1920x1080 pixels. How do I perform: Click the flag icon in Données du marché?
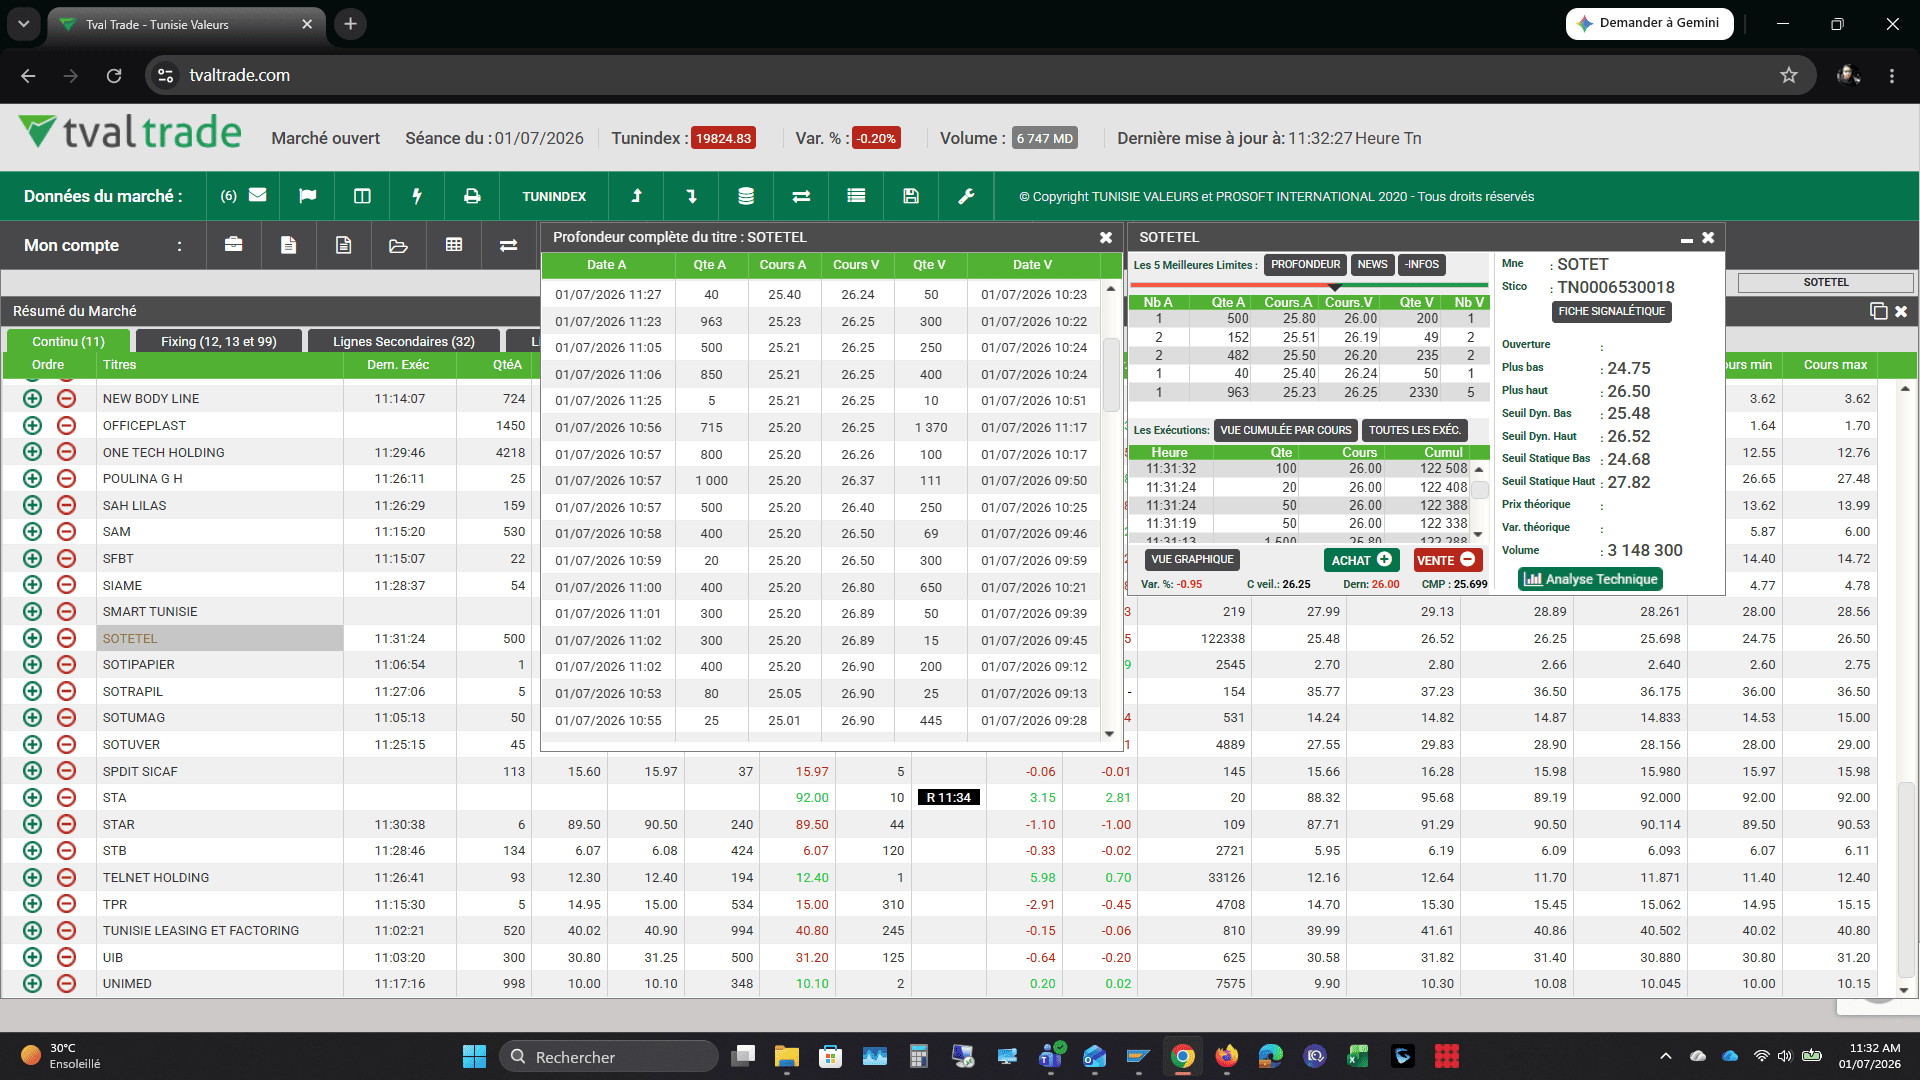pyautogui.click(x=308, y=196)
